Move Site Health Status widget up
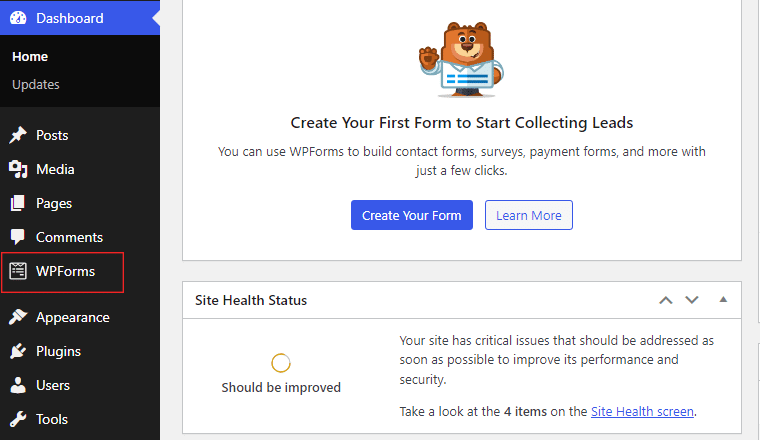This screenshot has height=440, width=760. (665, 300)
